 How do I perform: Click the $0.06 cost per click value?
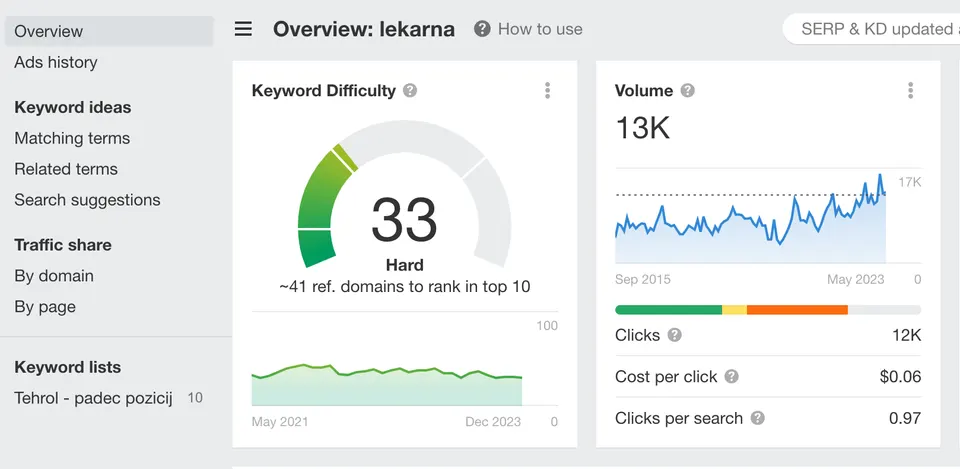(900, 377)
